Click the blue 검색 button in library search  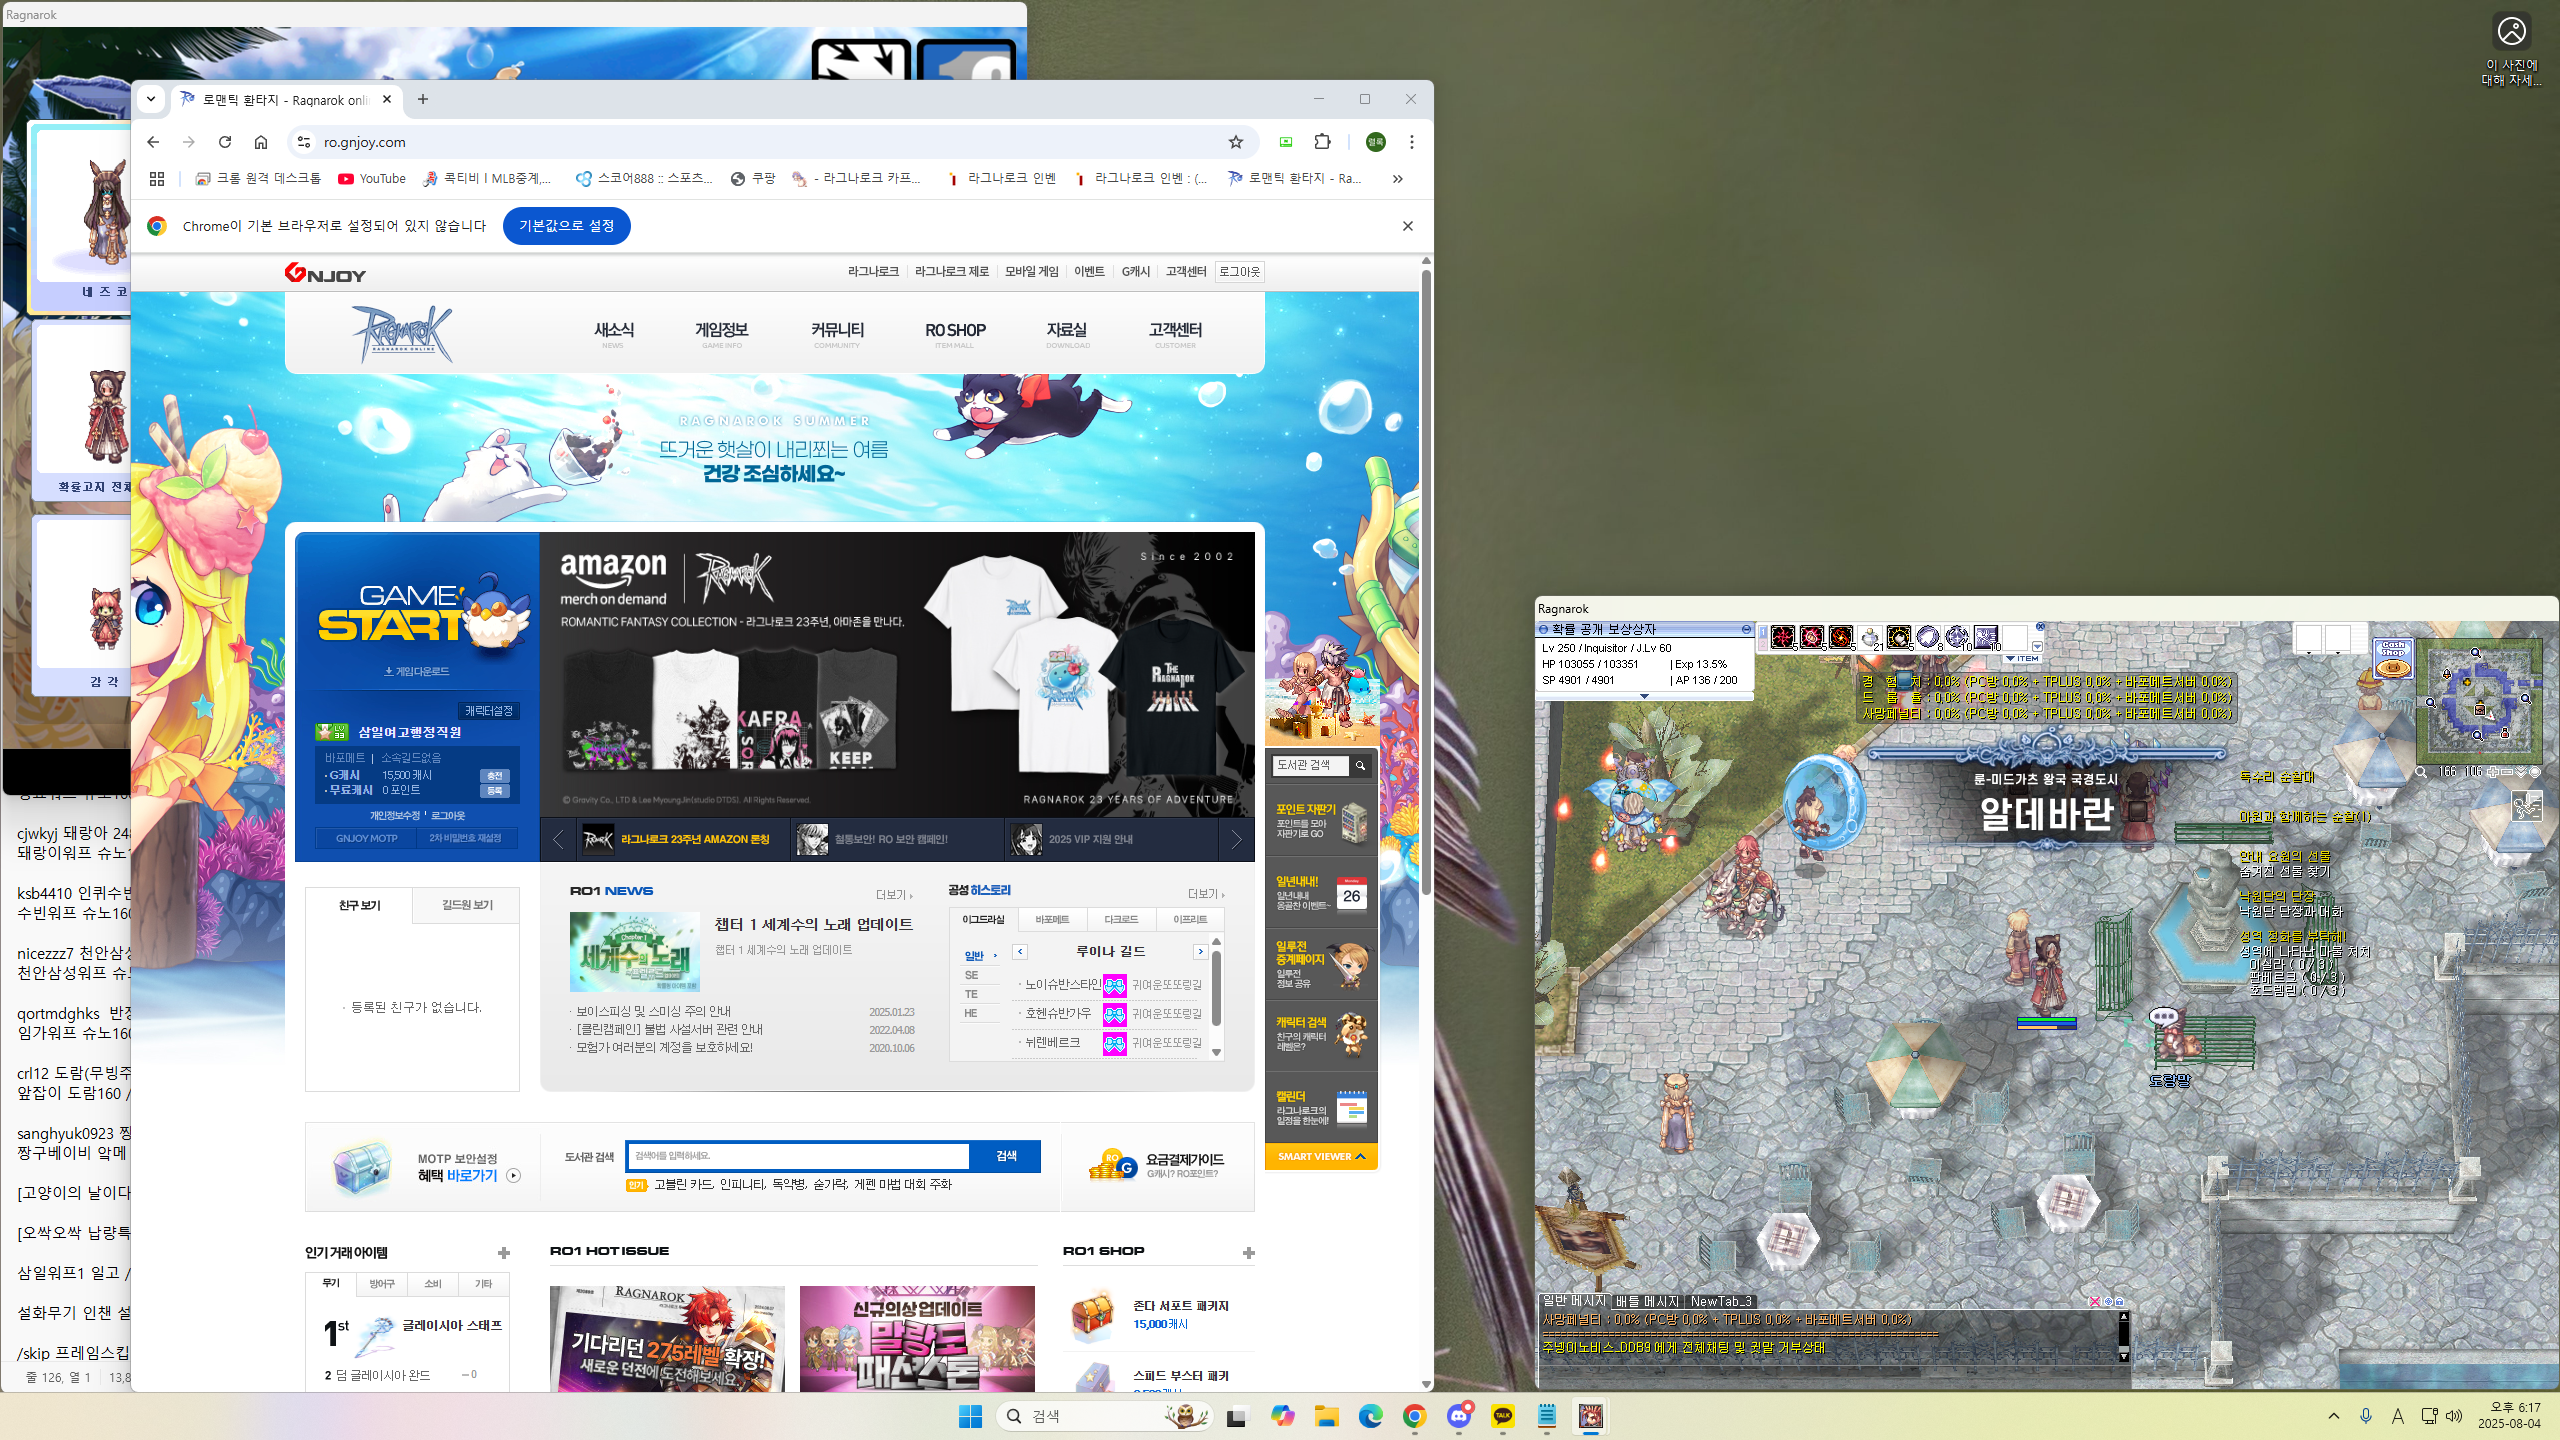1006,1156
